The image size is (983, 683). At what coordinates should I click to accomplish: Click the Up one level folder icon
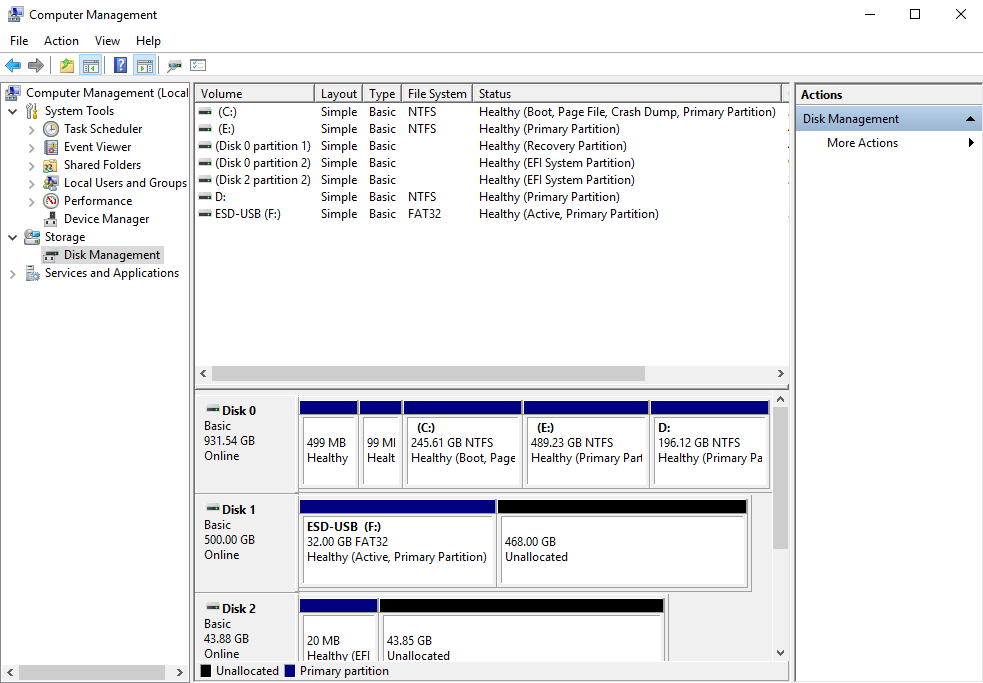coord(65,64)
